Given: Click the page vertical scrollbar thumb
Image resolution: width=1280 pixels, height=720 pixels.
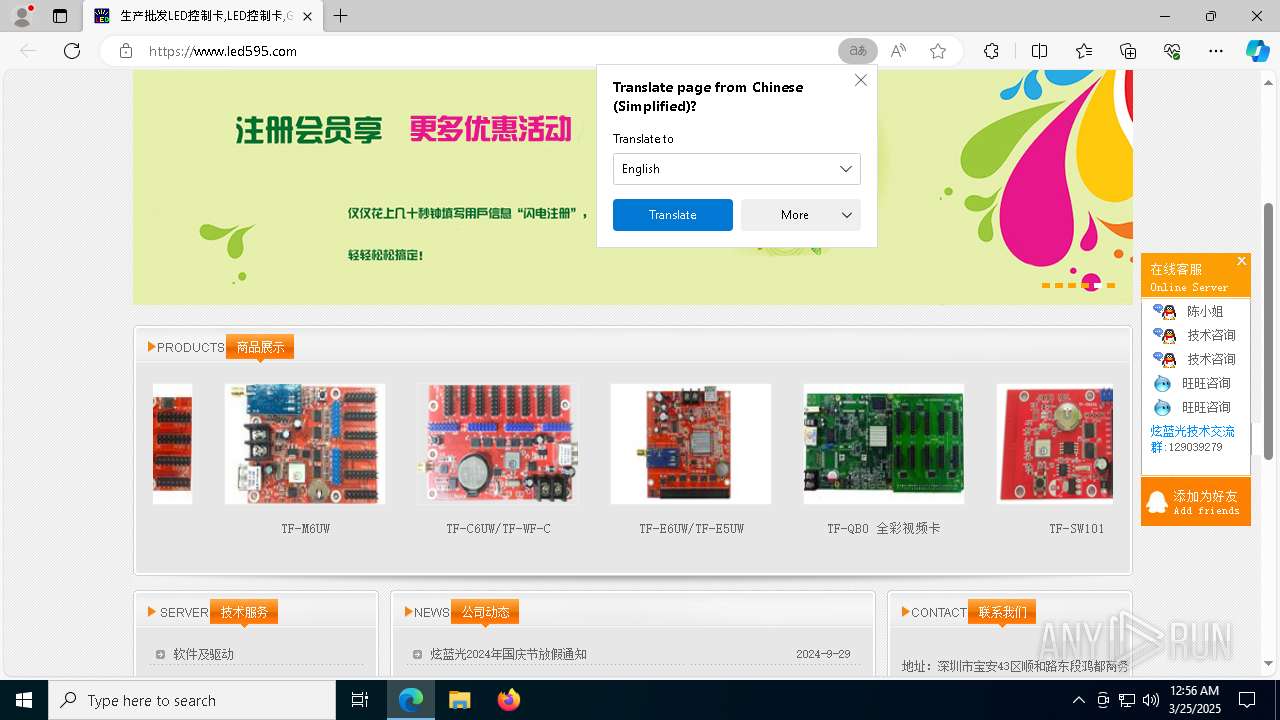Looking at the screenshot, I should point(1269,330).
